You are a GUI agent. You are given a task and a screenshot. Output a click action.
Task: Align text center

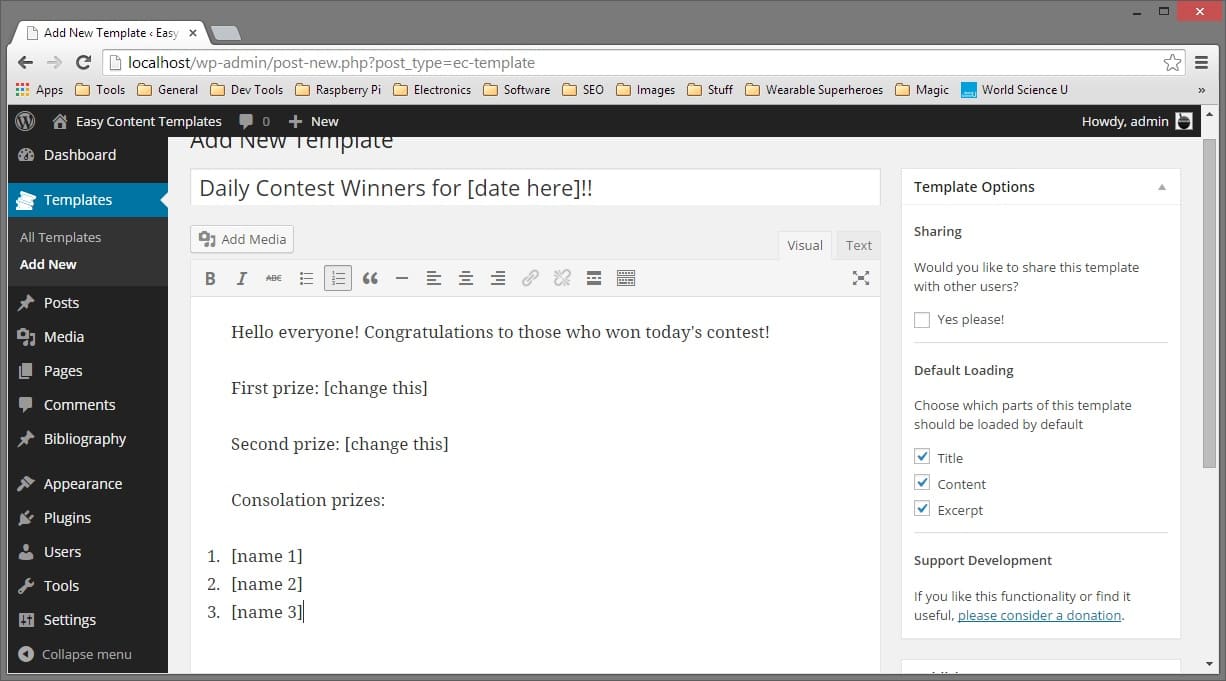coord(466,278)
